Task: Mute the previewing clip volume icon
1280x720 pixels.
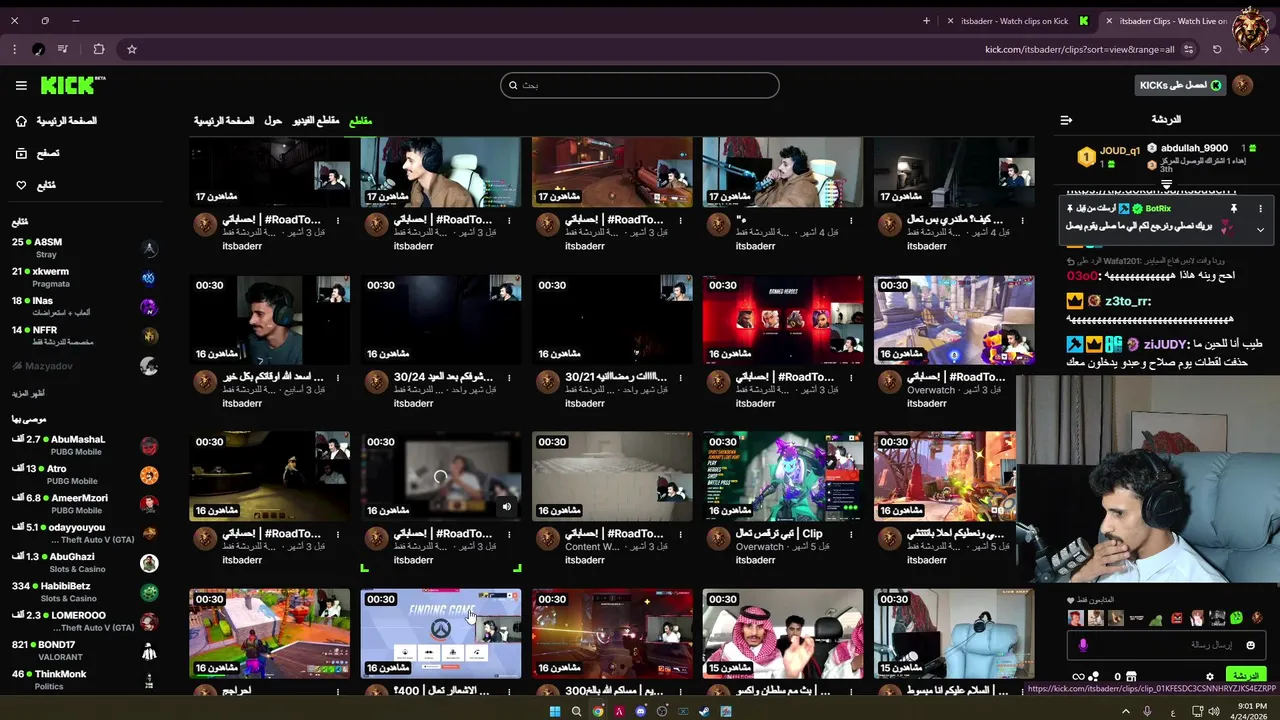Action: pos(506,507)
